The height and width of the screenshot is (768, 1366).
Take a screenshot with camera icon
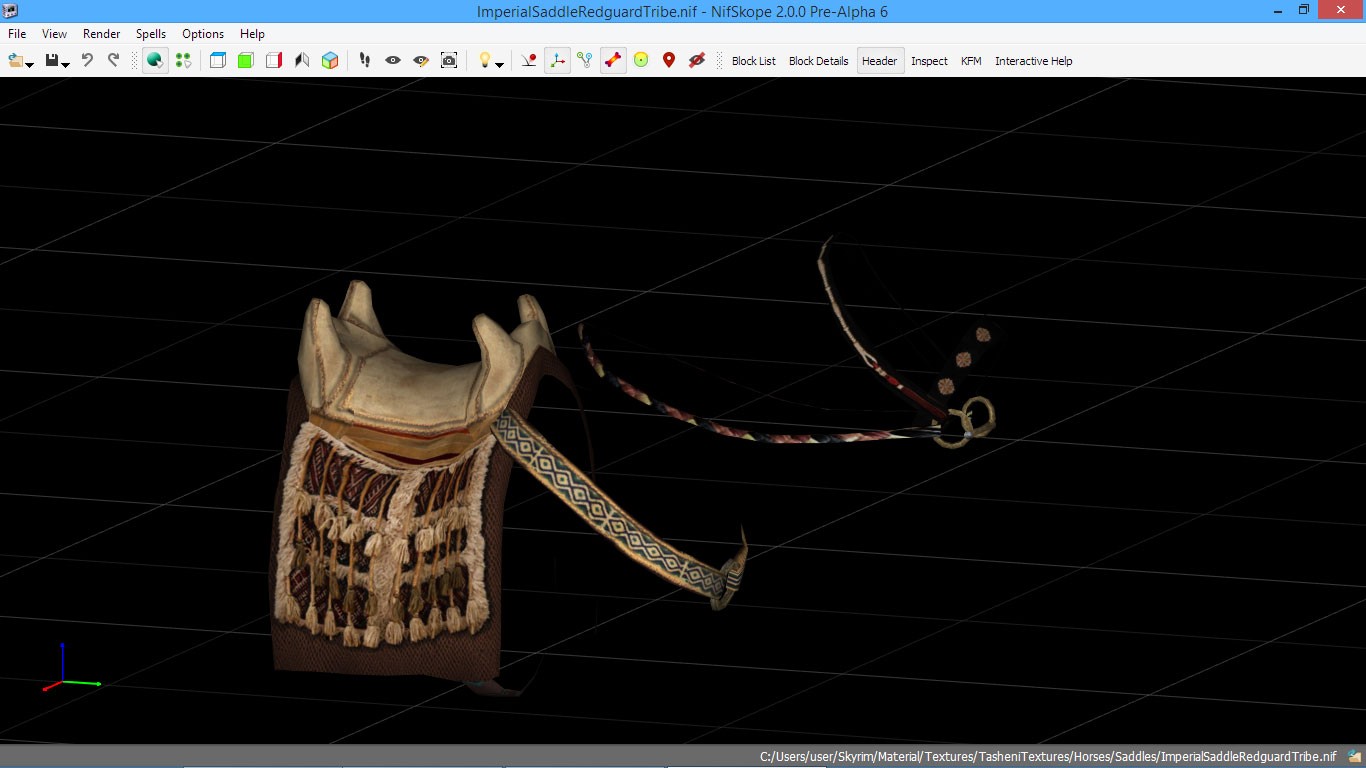449,61
